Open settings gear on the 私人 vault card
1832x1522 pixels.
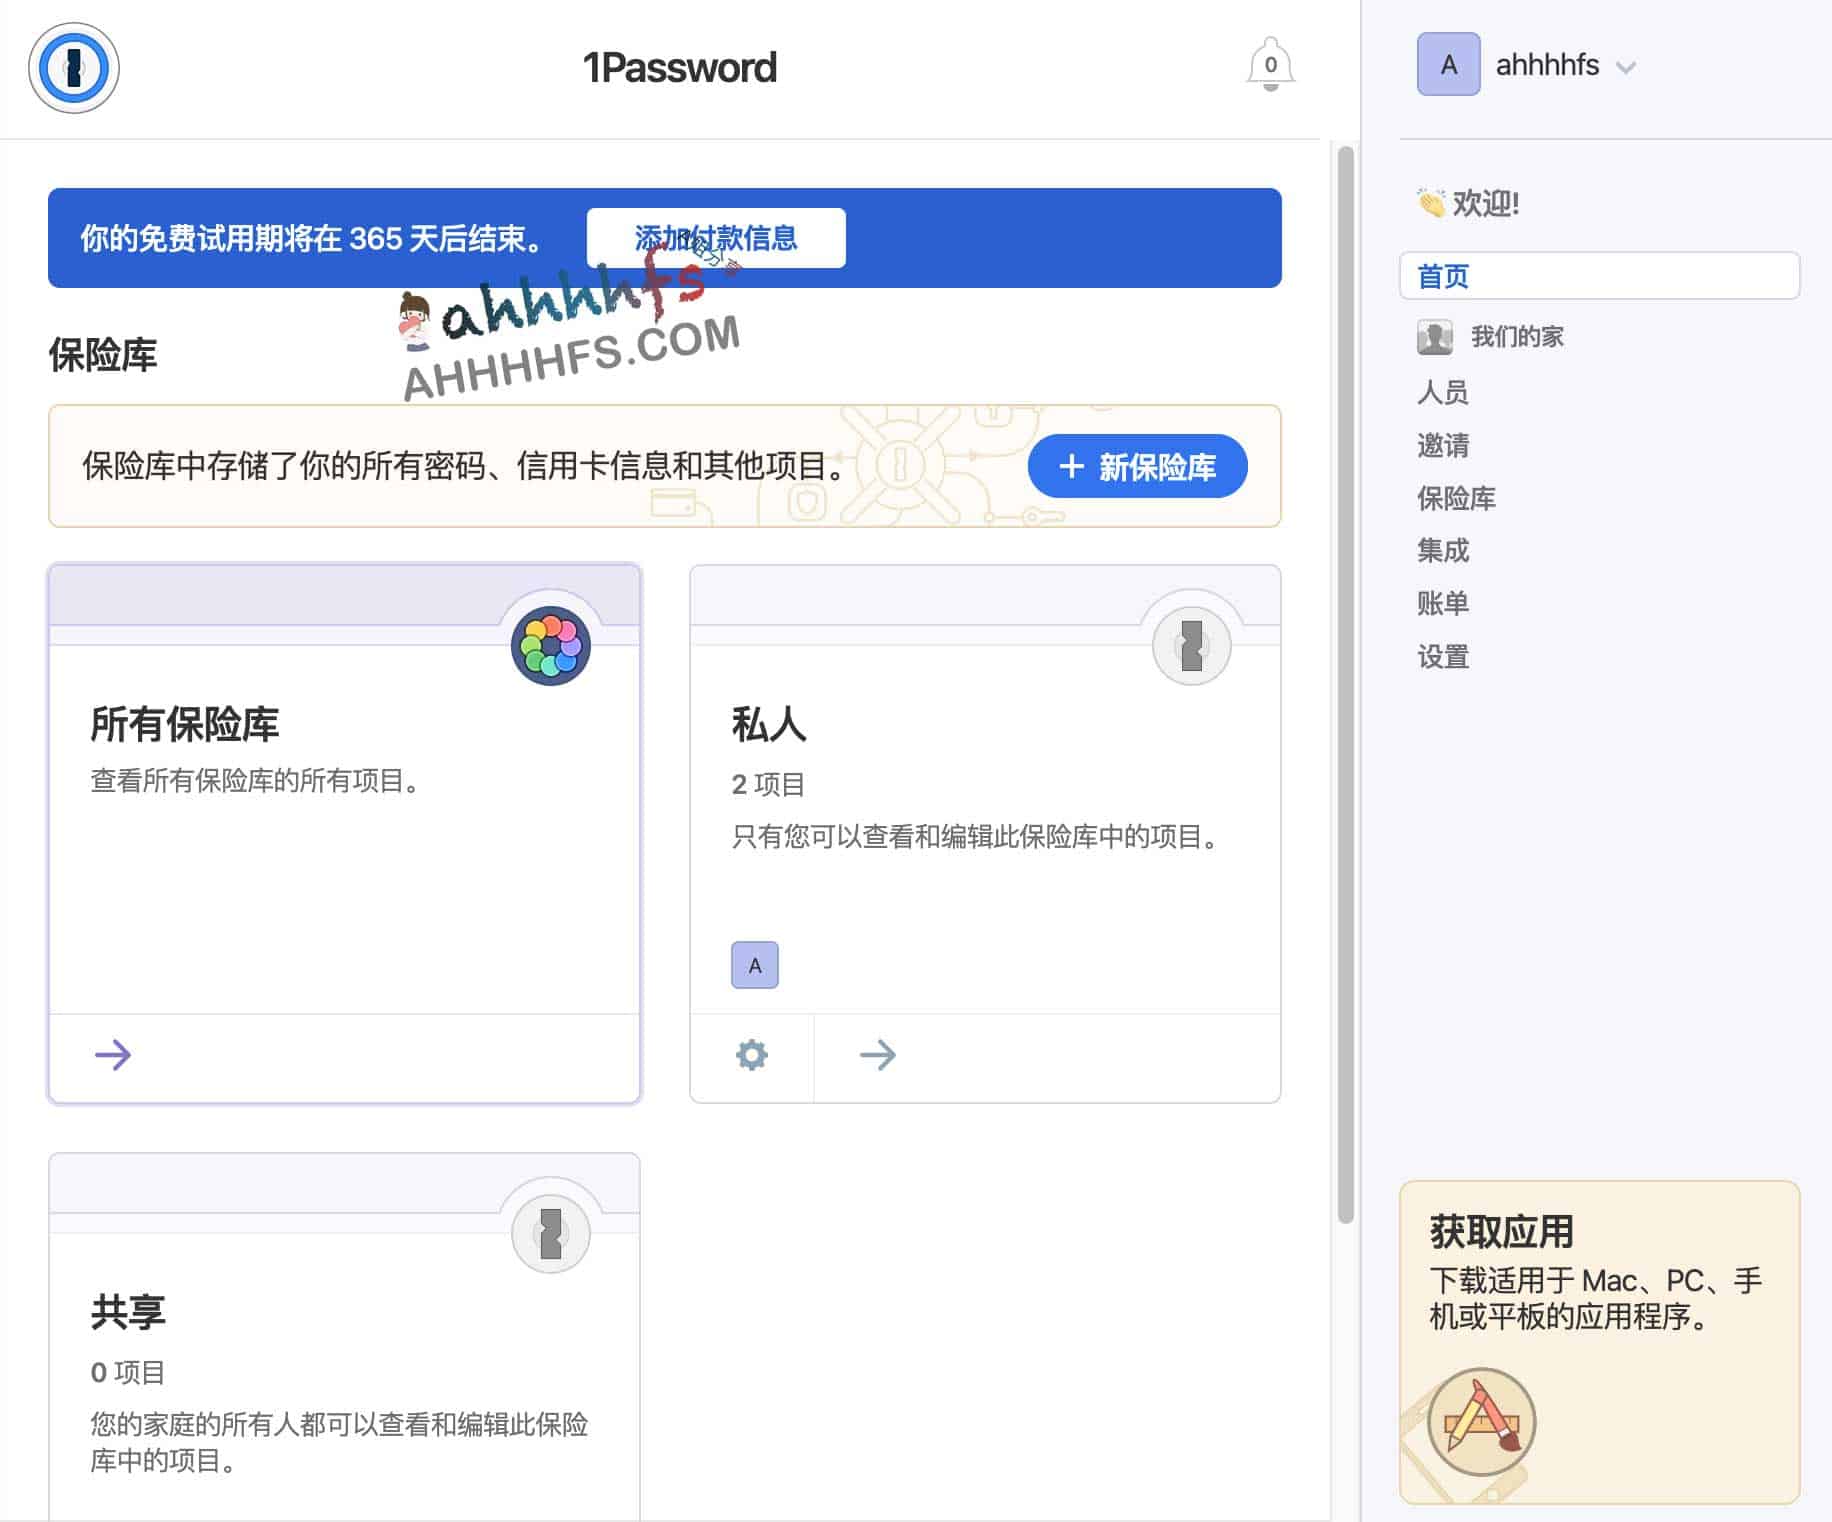click(x=752, y=1056)
